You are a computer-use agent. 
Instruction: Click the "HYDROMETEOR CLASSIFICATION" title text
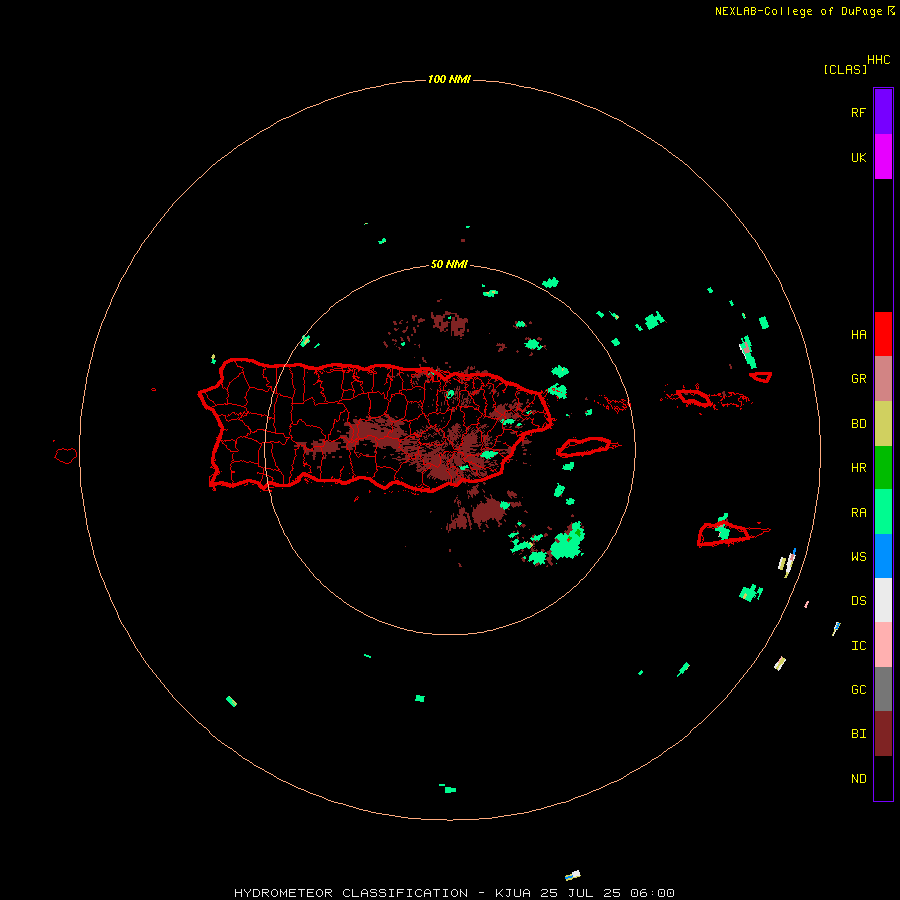(x=351, y=893)
